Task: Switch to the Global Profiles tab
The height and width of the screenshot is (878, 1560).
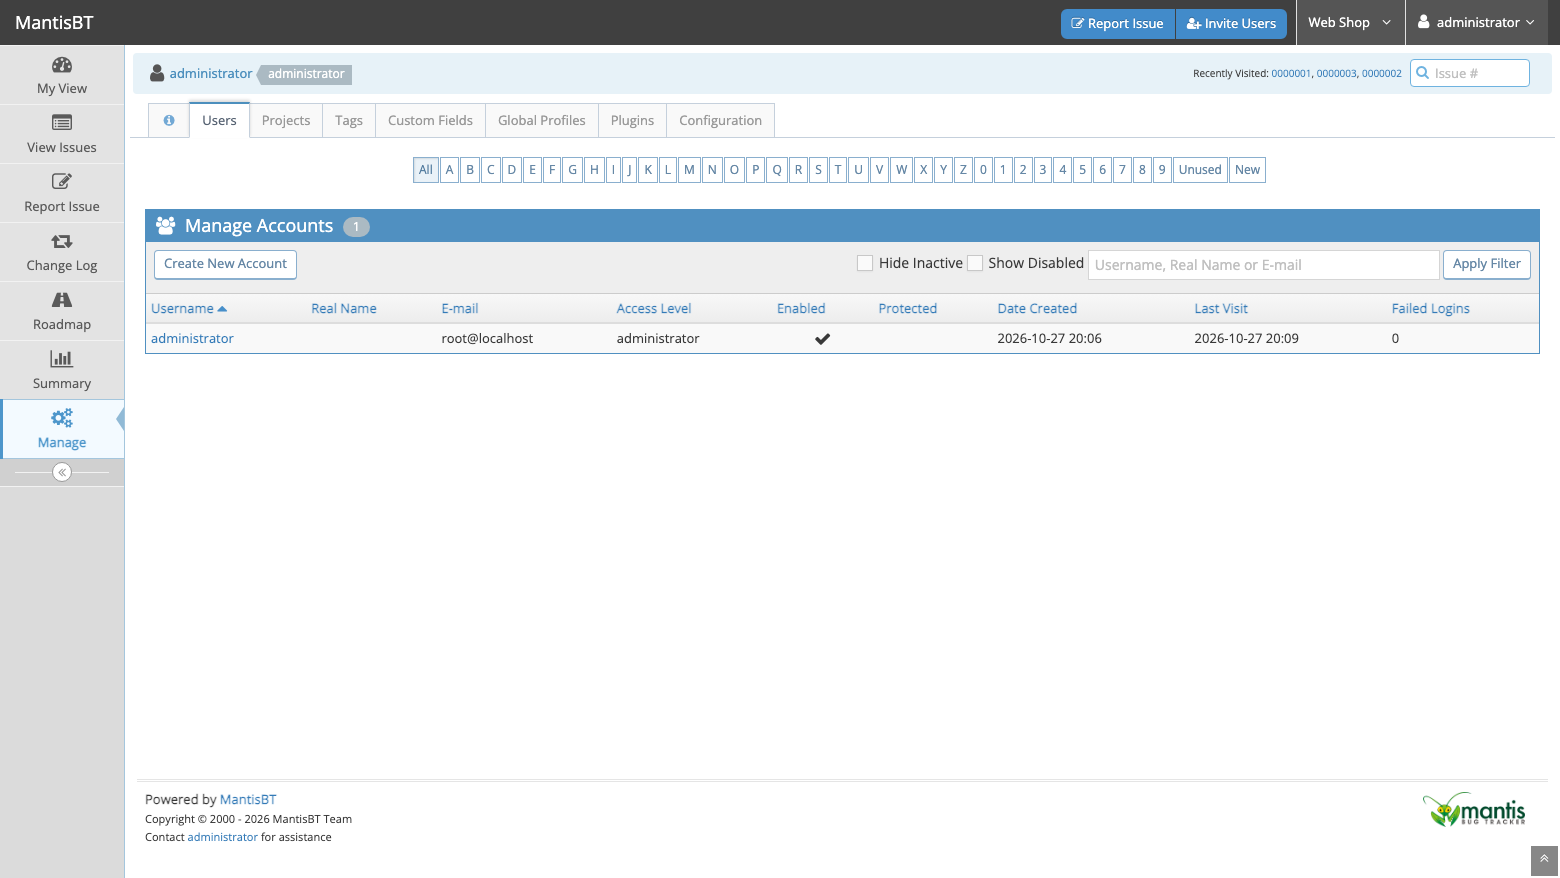Action: tap(542, 120)
